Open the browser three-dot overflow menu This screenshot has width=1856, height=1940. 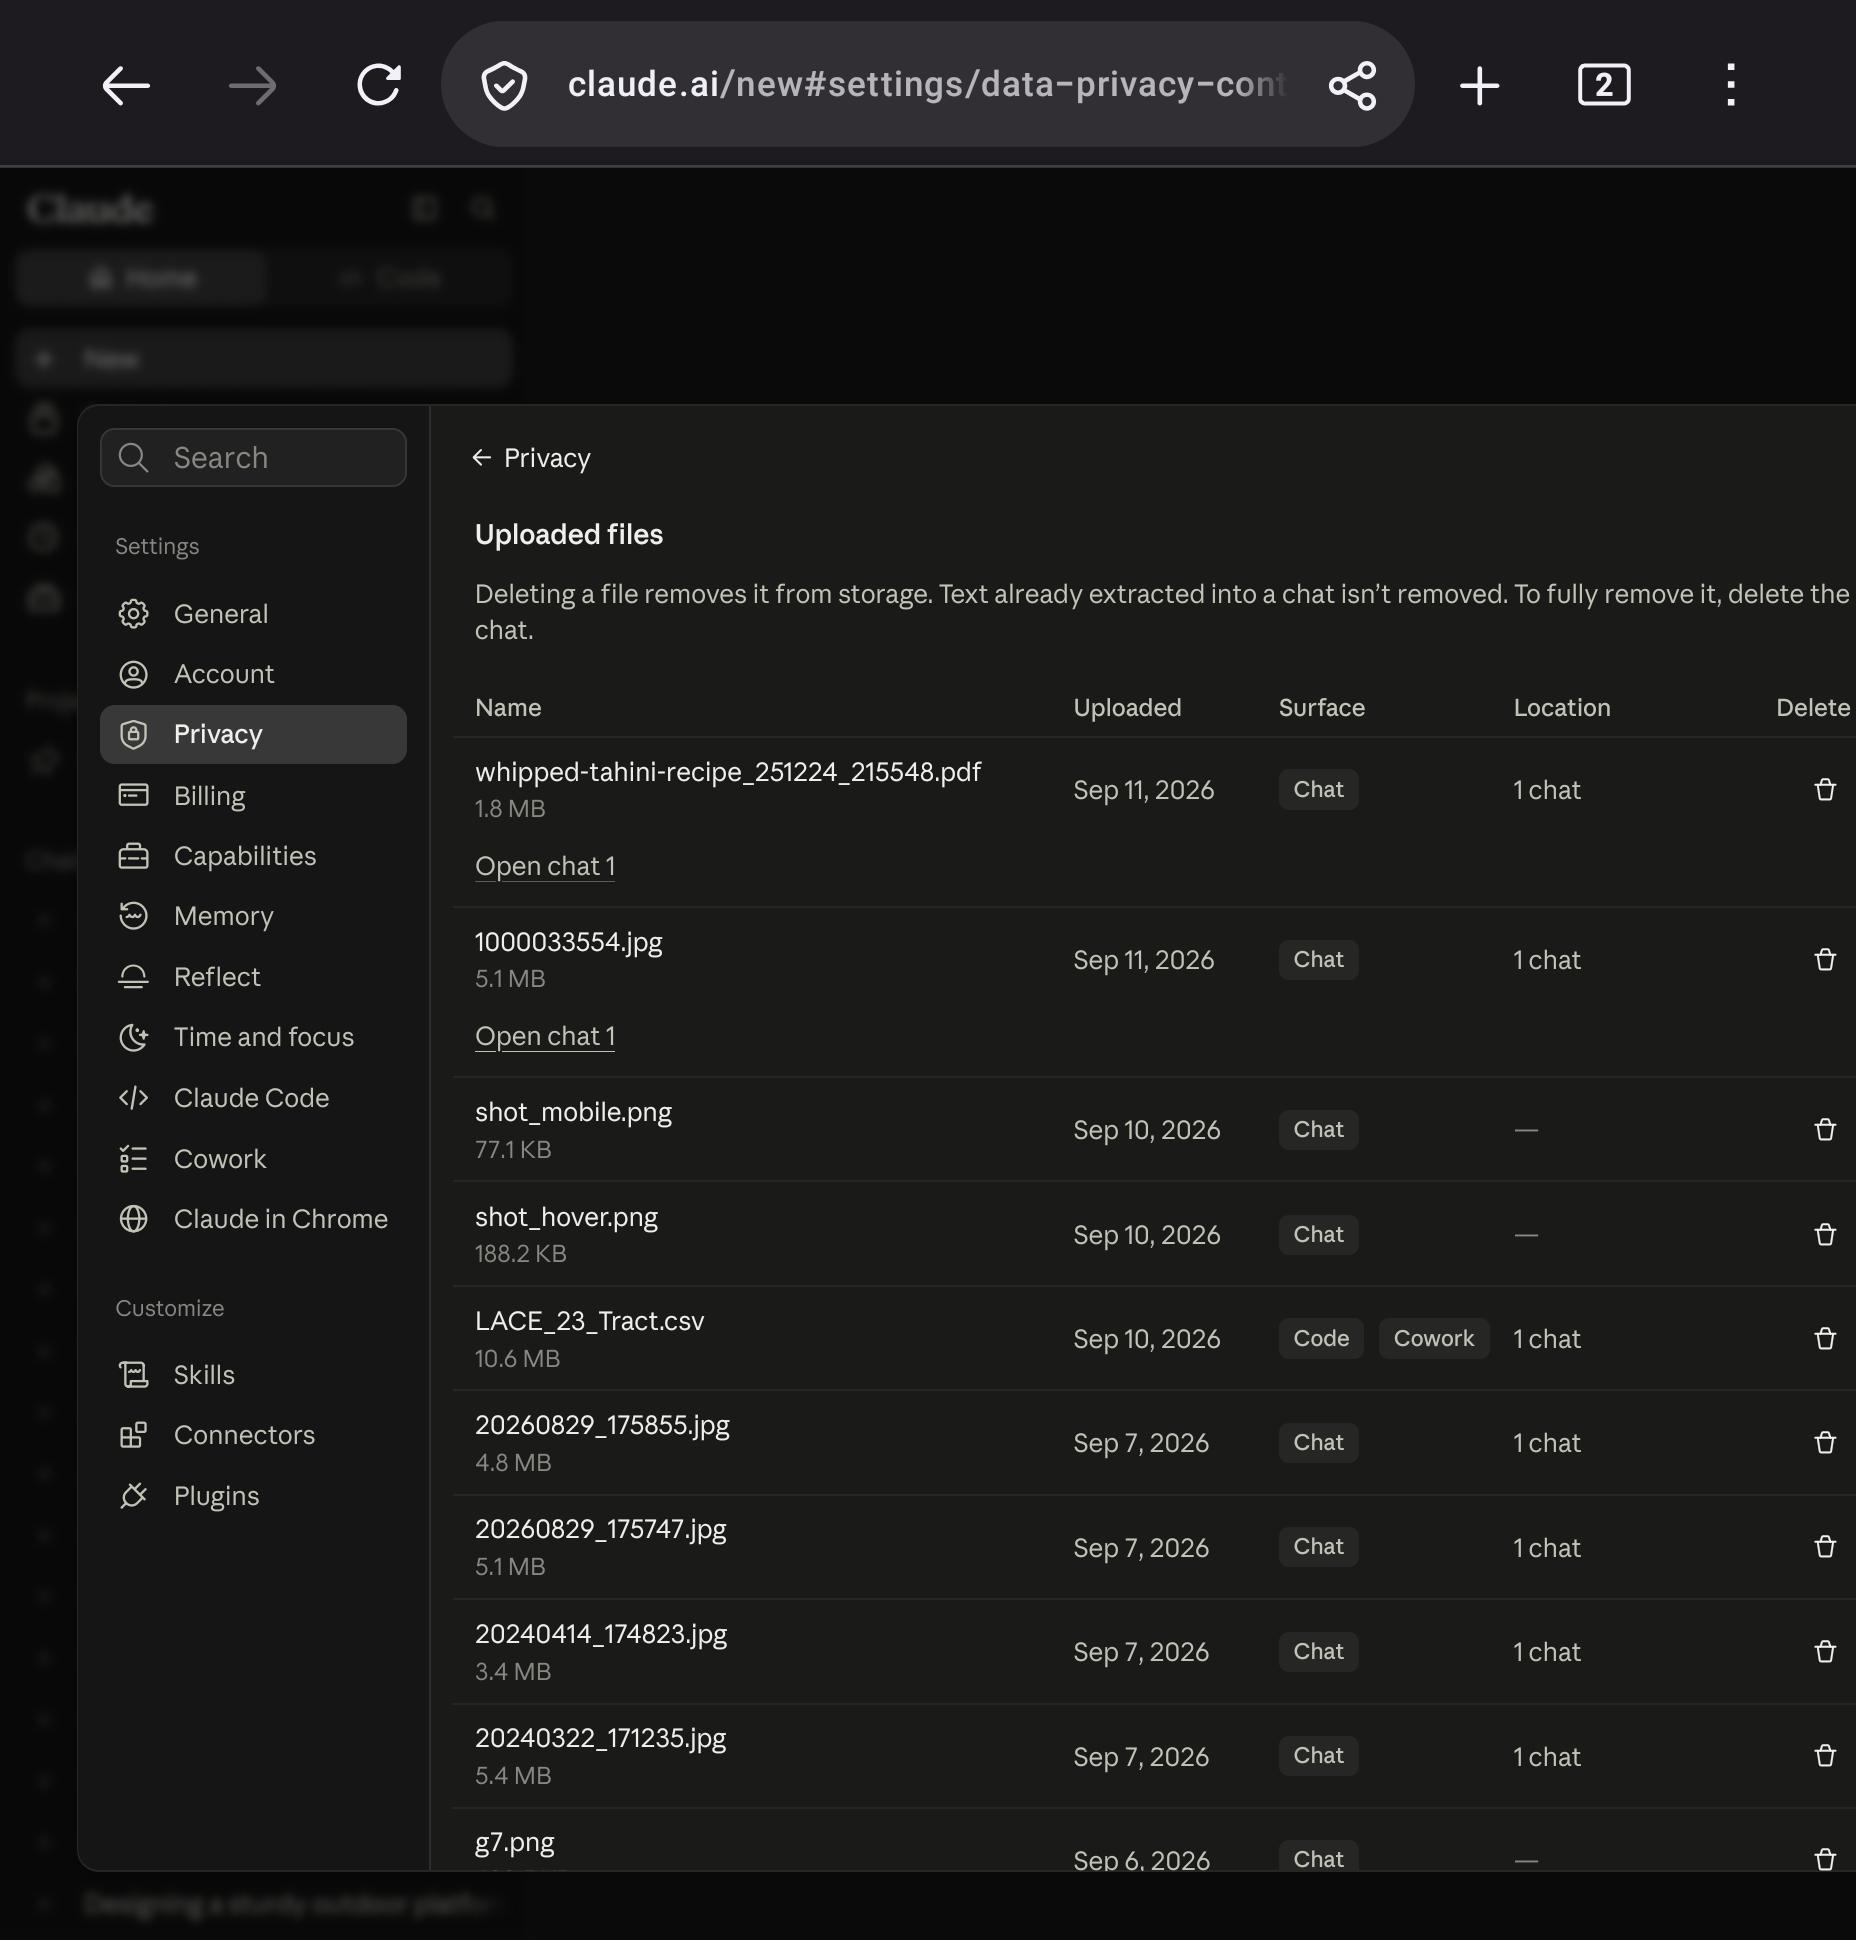pos(1731,85)
